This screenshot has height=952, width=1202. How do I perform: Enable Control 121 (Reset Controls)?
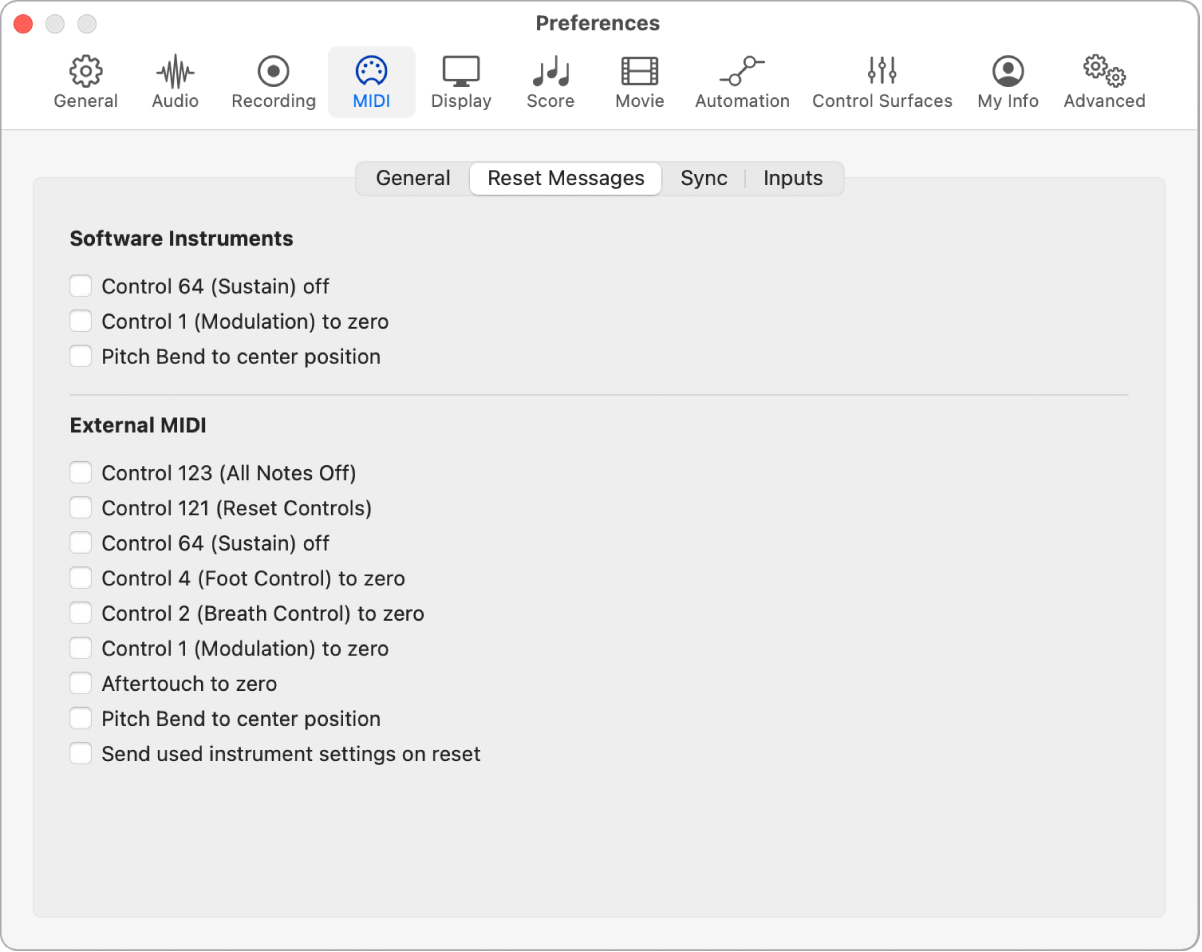(80, 507)
